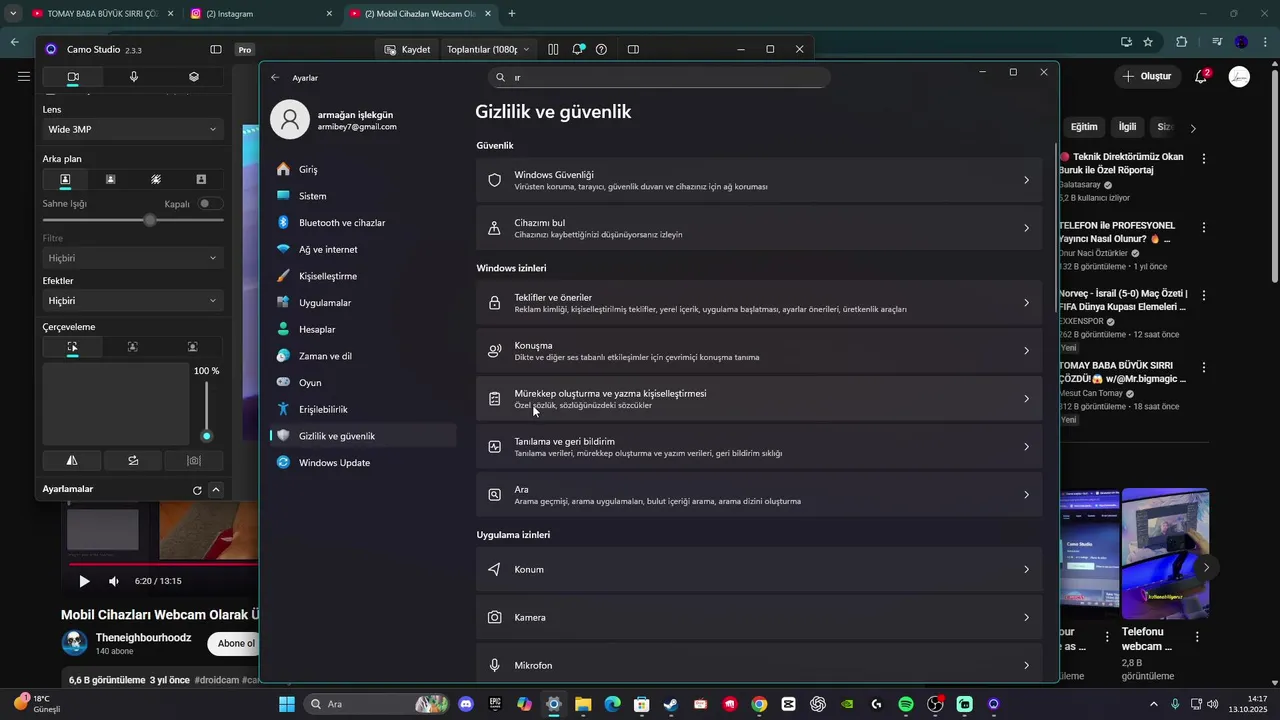1280x720 pixels.
Task: Toggle the Sahne Işığı switch
Action: pos(210,204)
